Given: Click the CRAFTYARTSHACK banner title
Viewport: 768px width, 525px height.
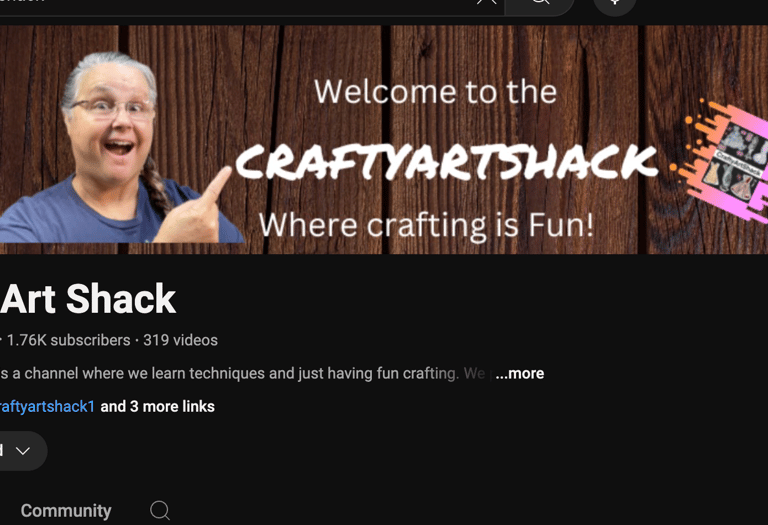Looking at the screenshot, I should point(446,162).
